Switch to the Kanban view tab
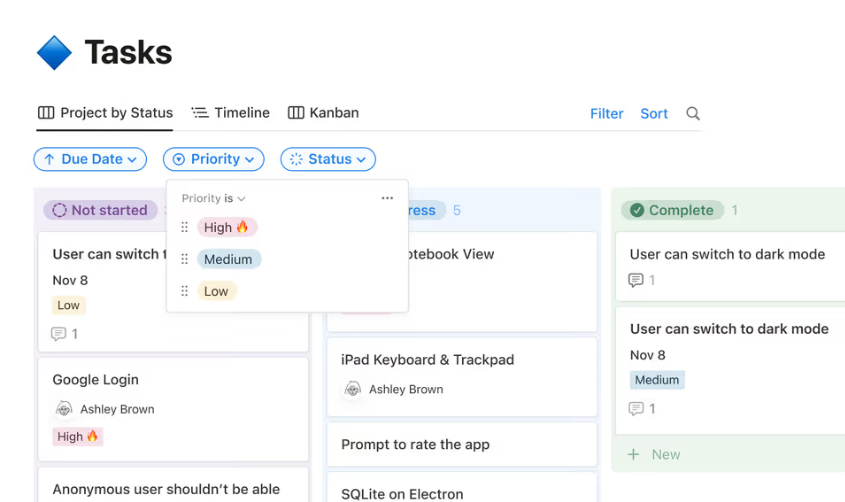 tap(323, 113)
